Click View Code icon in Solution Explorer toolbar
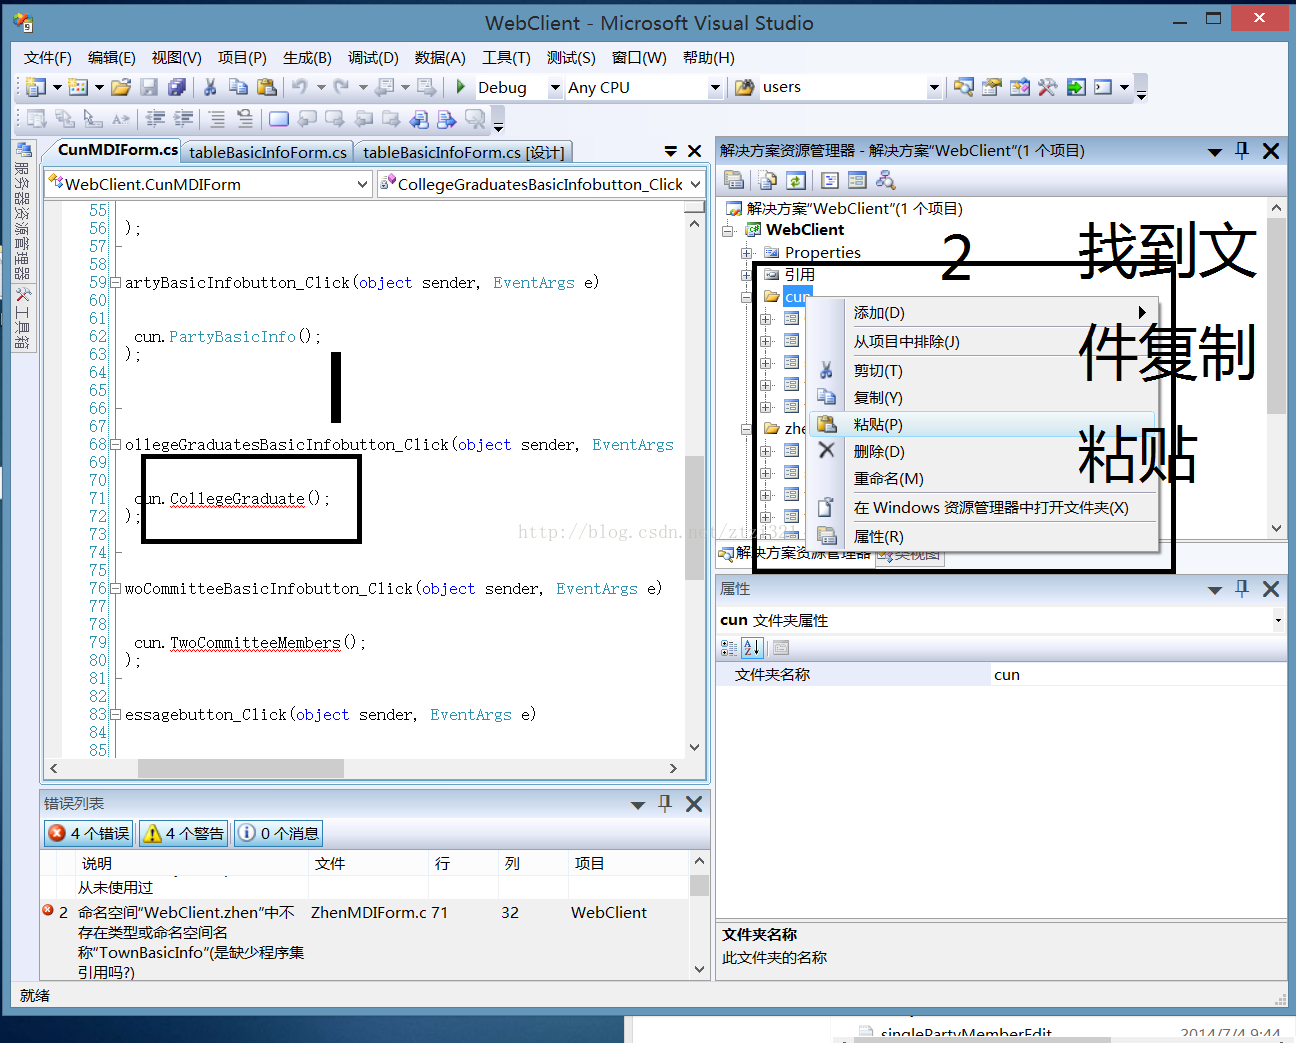This screenshot has width=1296, height=1043. 829,180
